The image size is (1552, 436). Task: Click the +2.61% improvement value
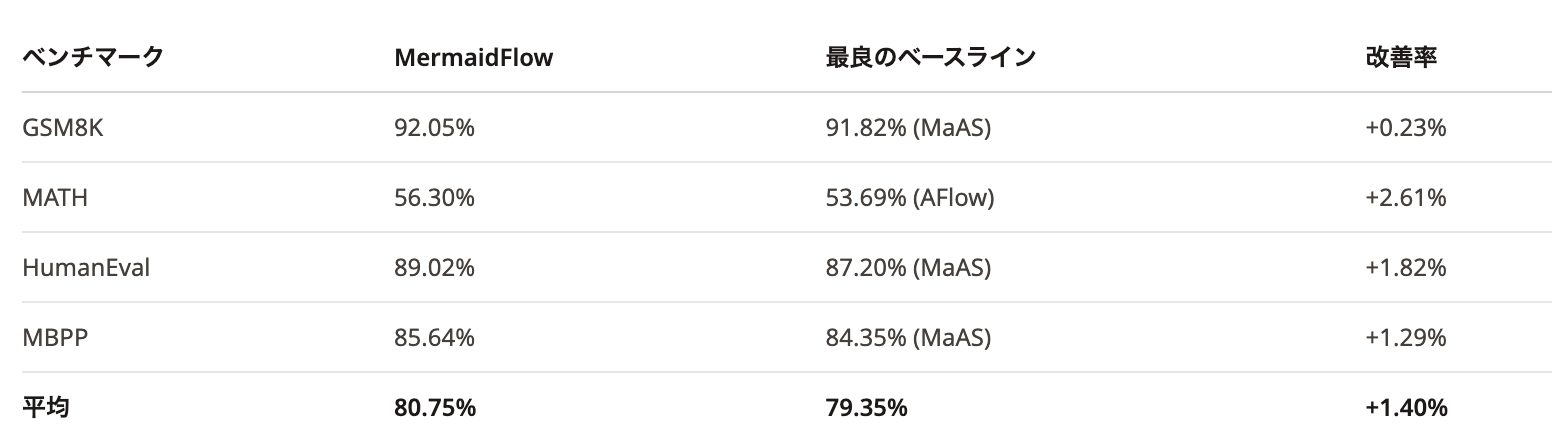click(x=1405, y=197)
